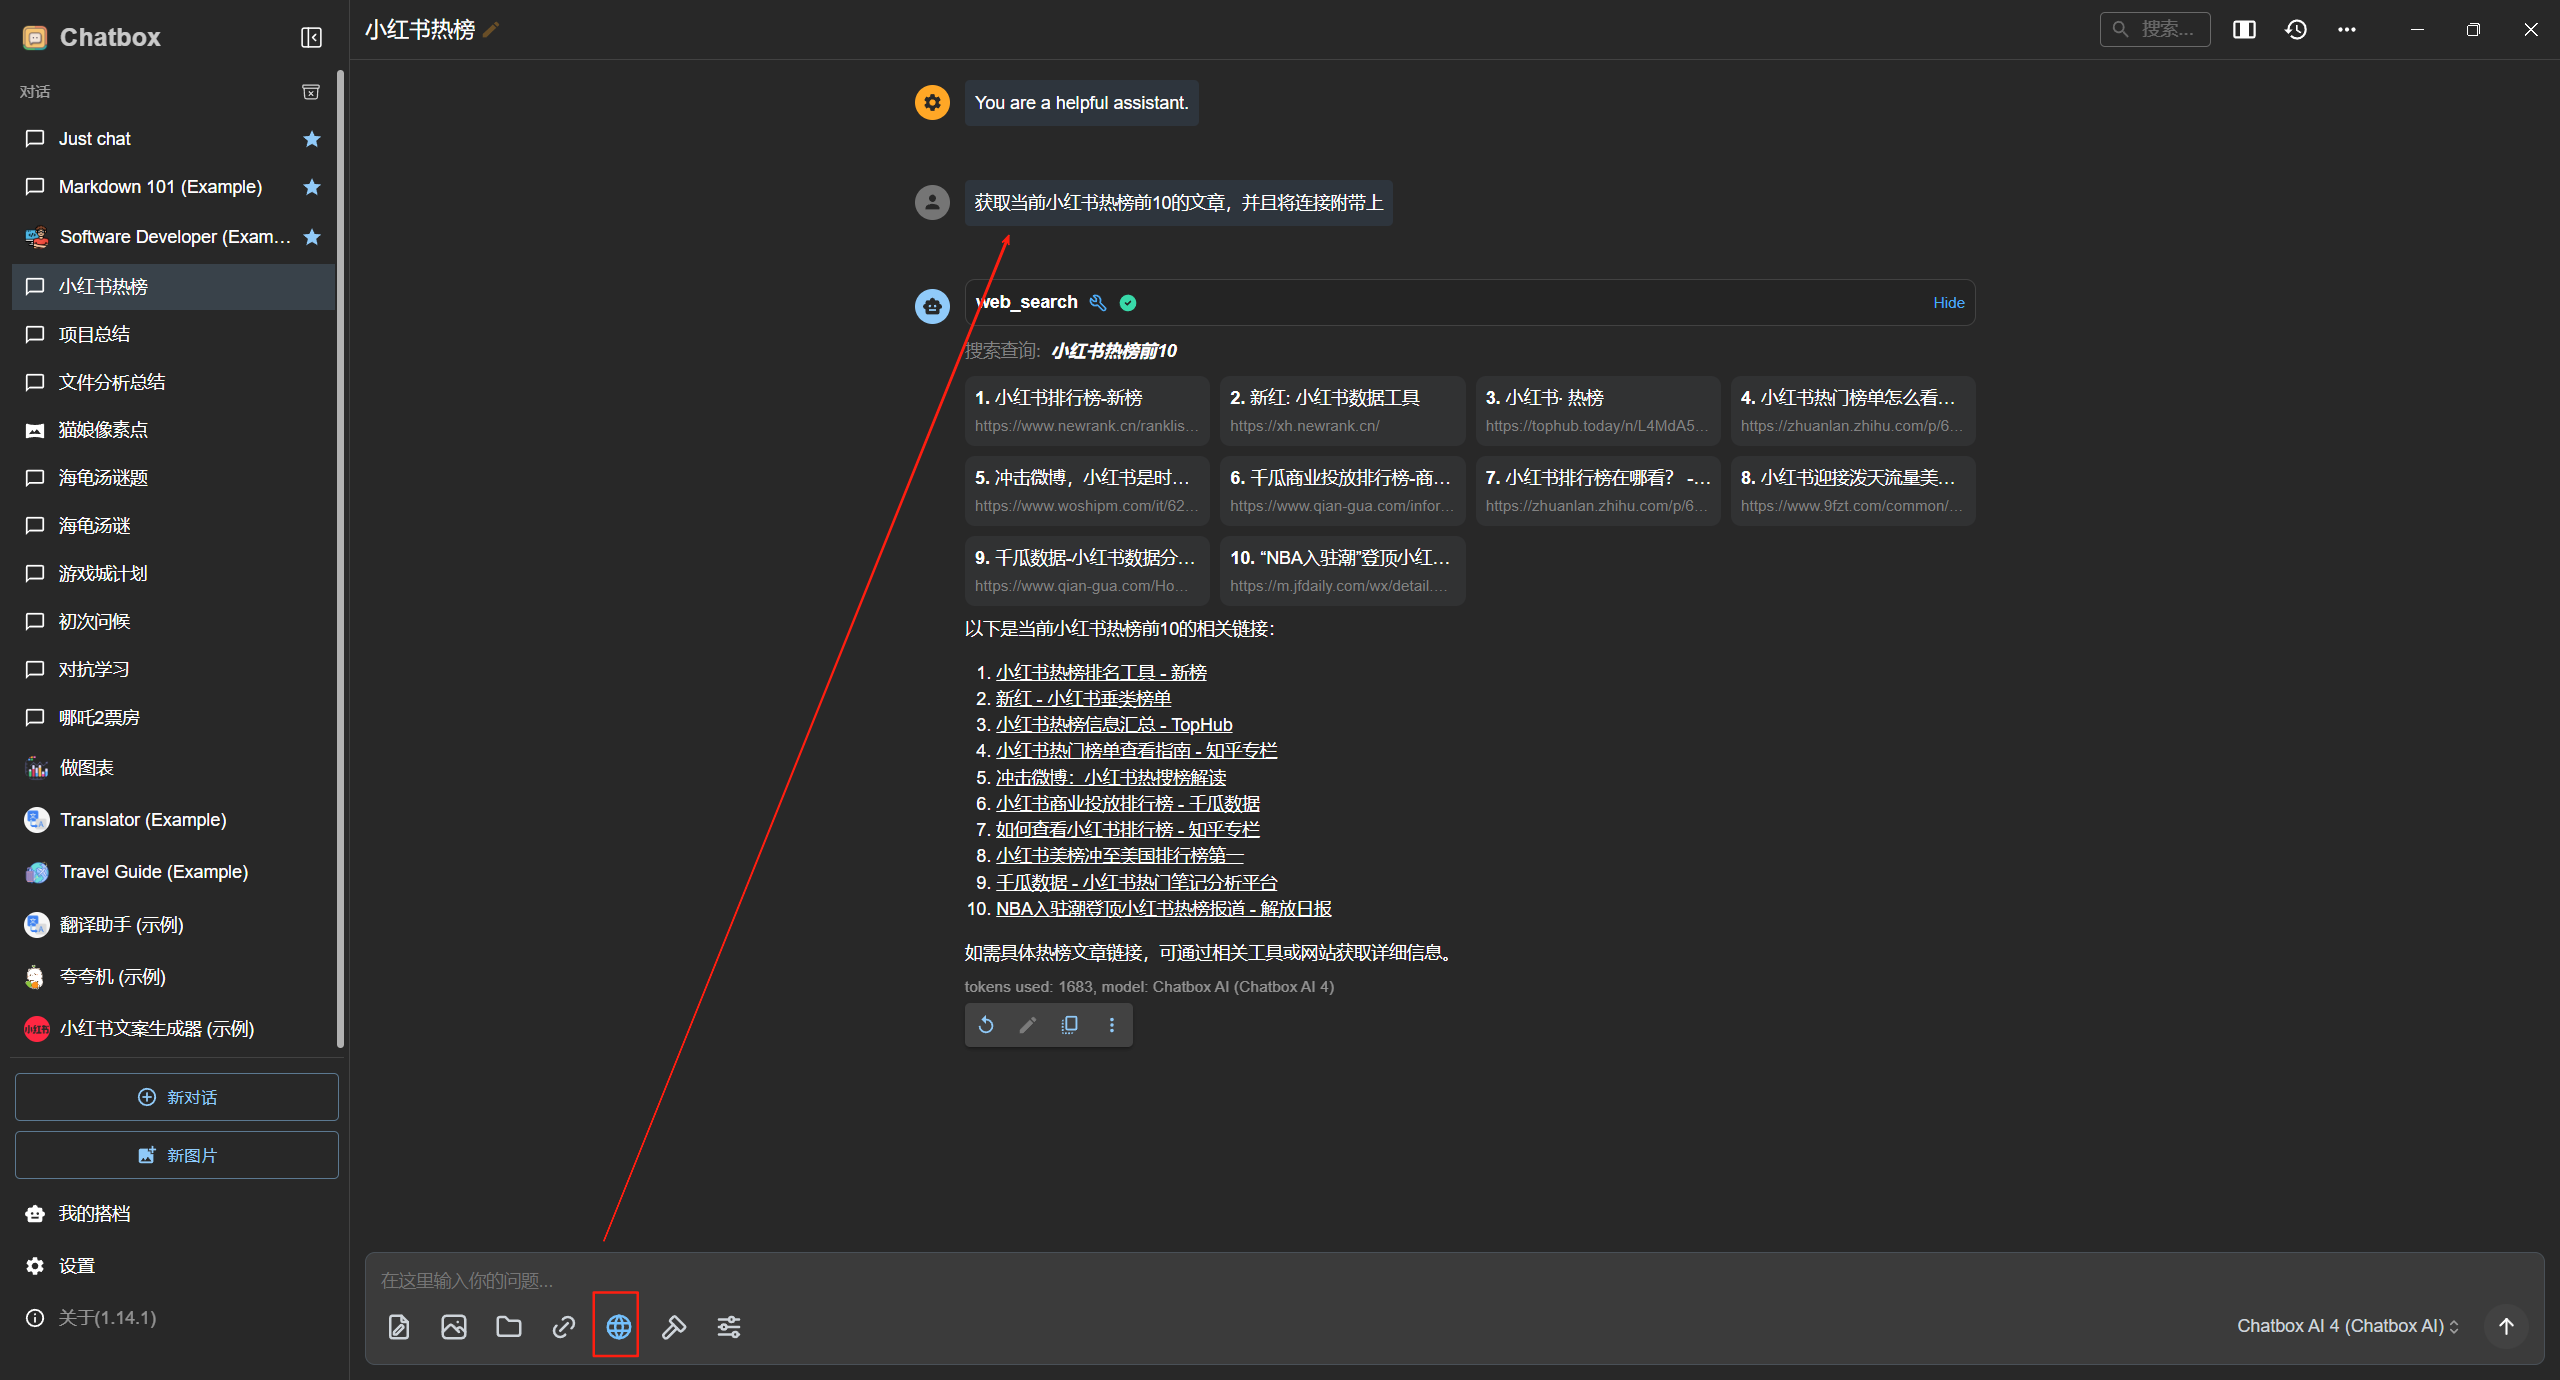Viewport: 2560px width, 1380px height.
Task: Select the 猫娘像素点 image session
Action: click(x=174, y=430)
